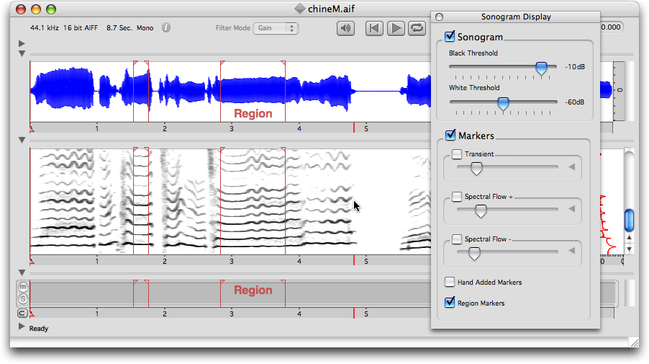Click the rewind to start button
Image resolution: width=649 pixels, height=364 pixels.
[x=374, y=28]
